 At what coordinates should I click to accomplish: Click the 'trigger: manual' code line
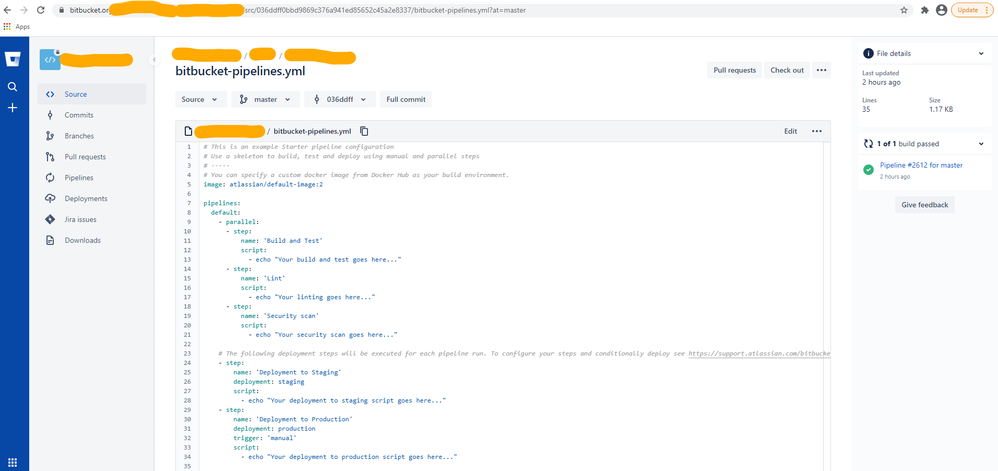click(265, 438)
